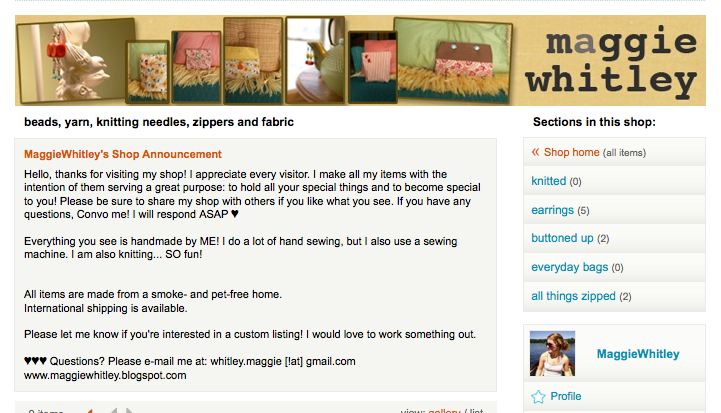Browse the buttoned up section
Image resolution: width=721 pixels, height=413 pixels.
(x=562, y=238)
